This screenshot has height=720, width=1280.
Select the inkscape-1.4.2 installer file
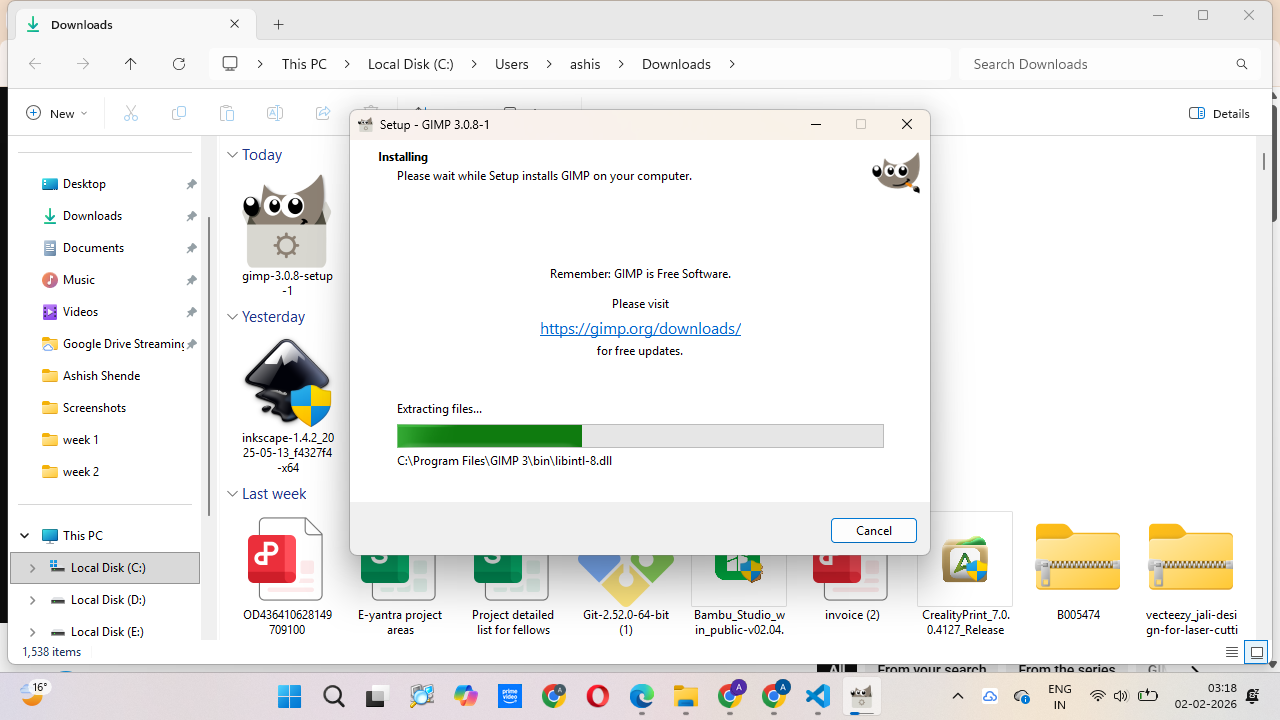pos(287,405)
